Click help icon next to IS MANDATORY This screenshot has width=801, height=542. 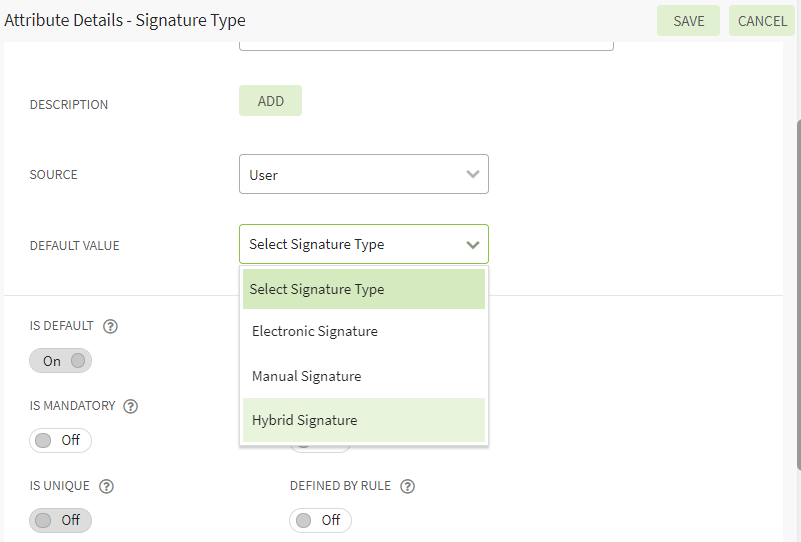tap(130, 406)
